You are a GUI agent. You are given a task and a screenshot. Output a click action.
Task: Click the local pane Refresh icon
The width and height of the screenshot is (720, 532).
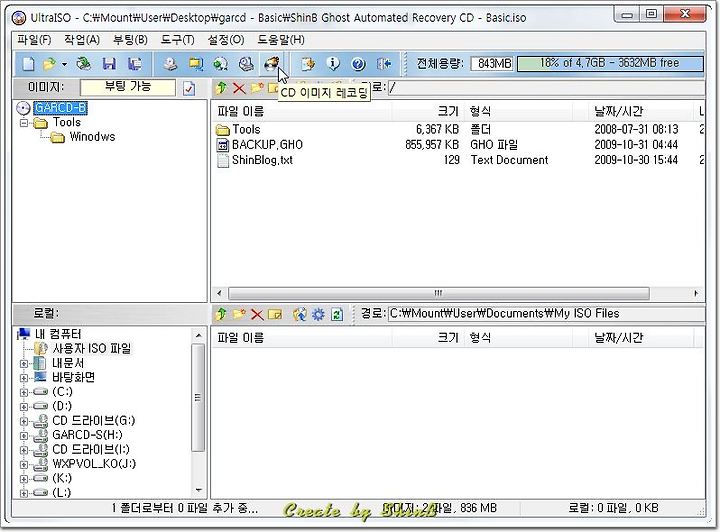(337, 314)
